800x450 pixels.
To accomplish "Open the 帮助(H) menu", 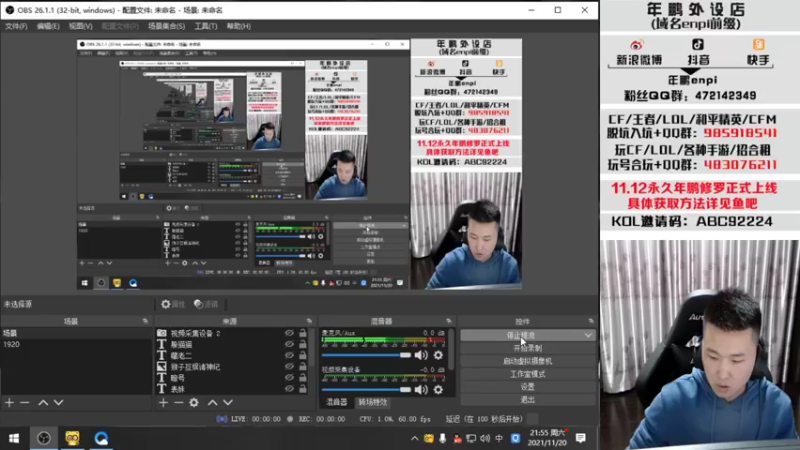I will pos(239,26).
